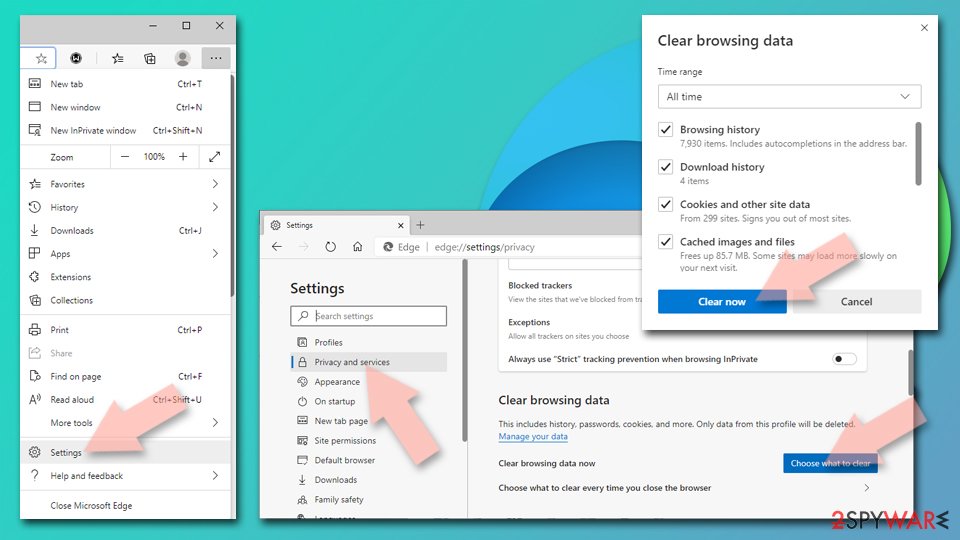
Task: Open Appearance settings section
Action: [369, 381]
